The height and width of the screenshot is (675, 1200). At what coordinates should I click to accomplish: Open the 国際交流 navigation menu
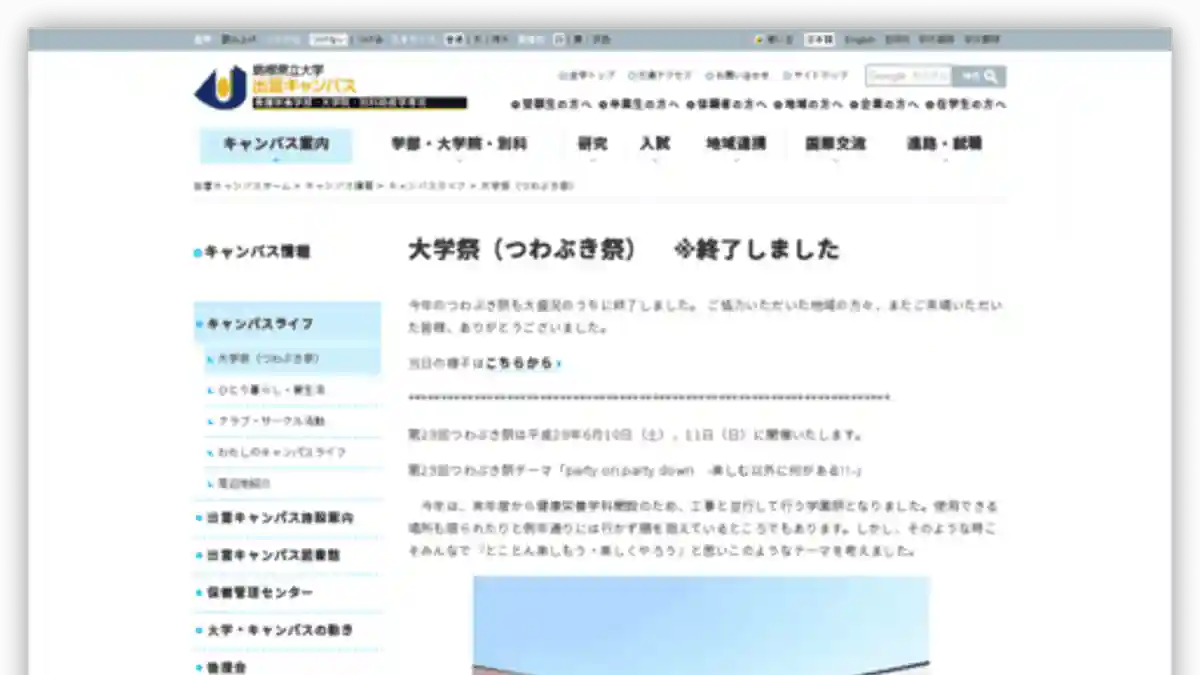click(836, 144)
